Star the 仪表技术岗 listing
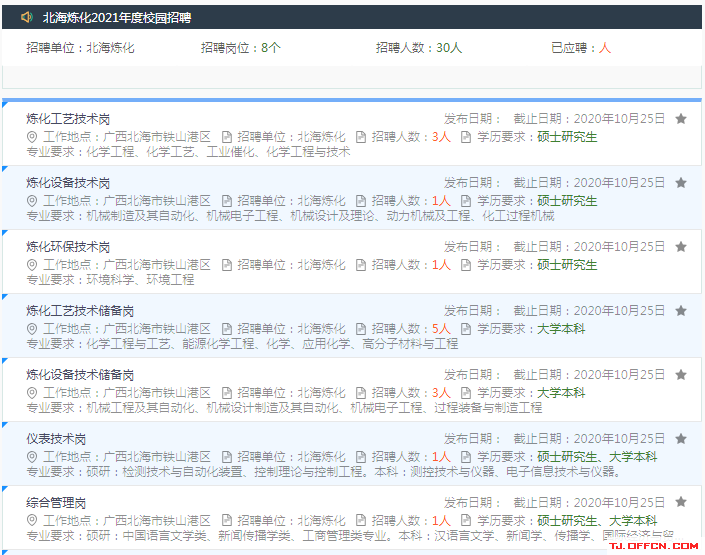 click(681, 439)
